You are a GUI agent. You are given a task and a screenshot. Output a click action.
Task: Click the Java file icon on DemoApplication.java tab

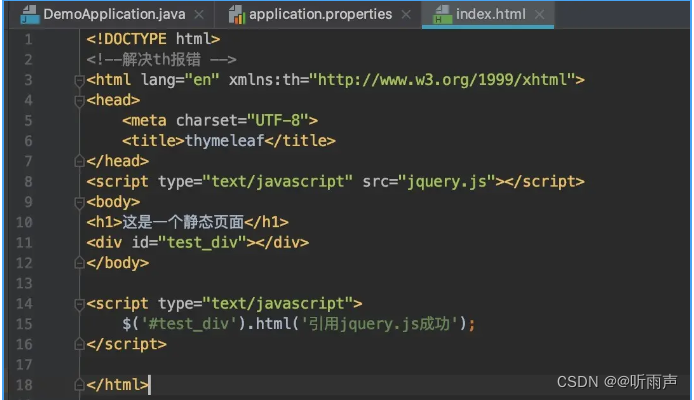(30, 14)
